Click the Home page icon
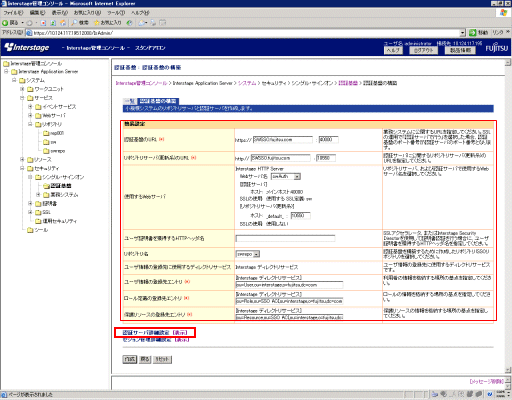512x400 pixels. (x=63, y=23)
